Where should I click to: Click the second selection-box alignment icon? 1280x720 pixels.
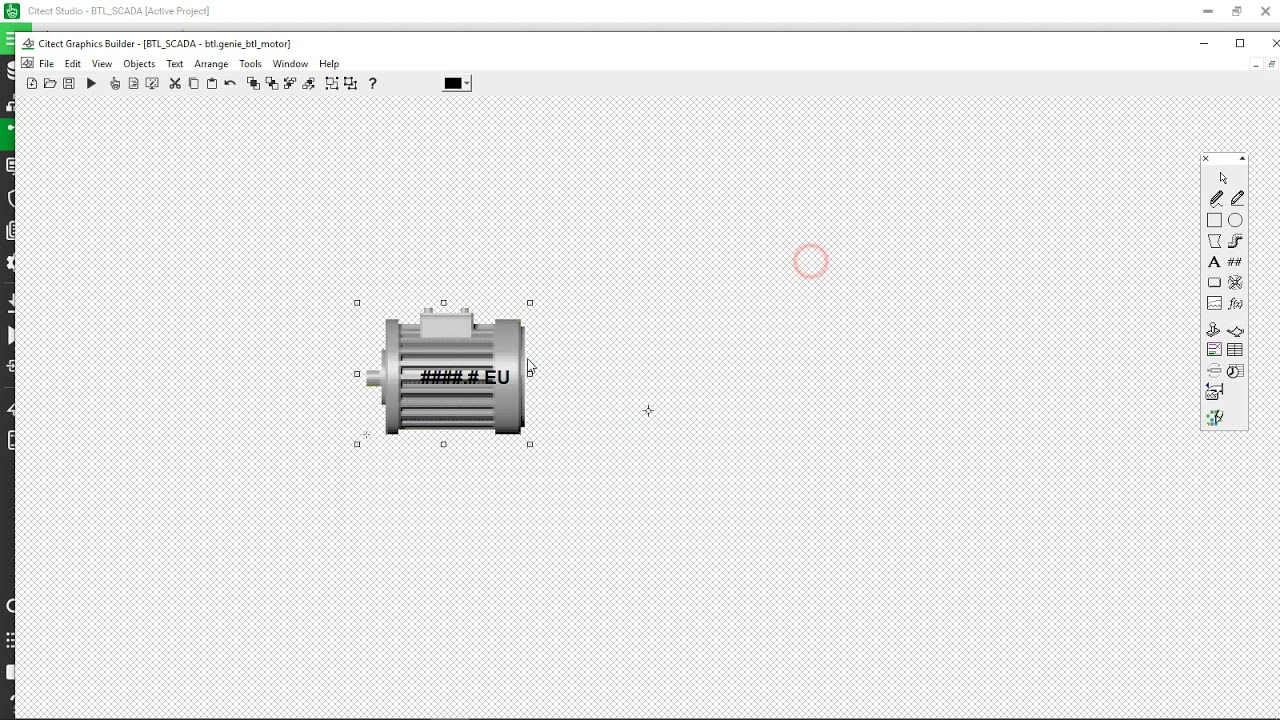[x=350, y=84]
